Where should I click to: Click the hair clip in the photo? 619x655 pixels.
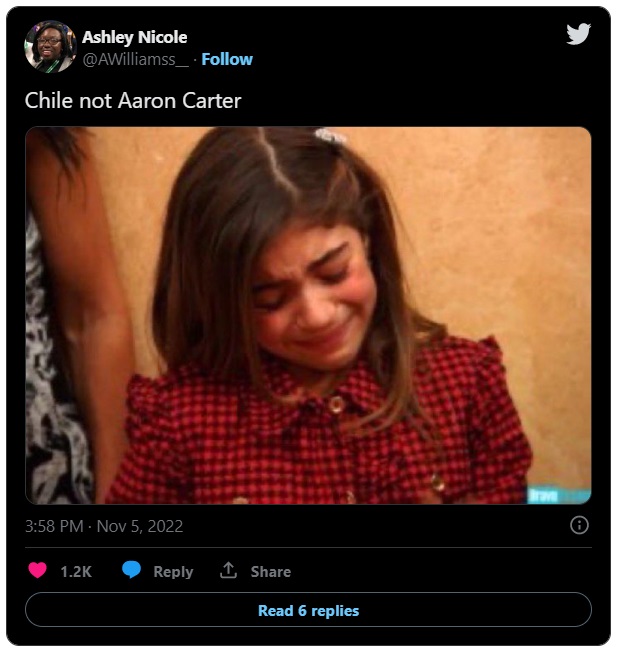click(329, 135)
